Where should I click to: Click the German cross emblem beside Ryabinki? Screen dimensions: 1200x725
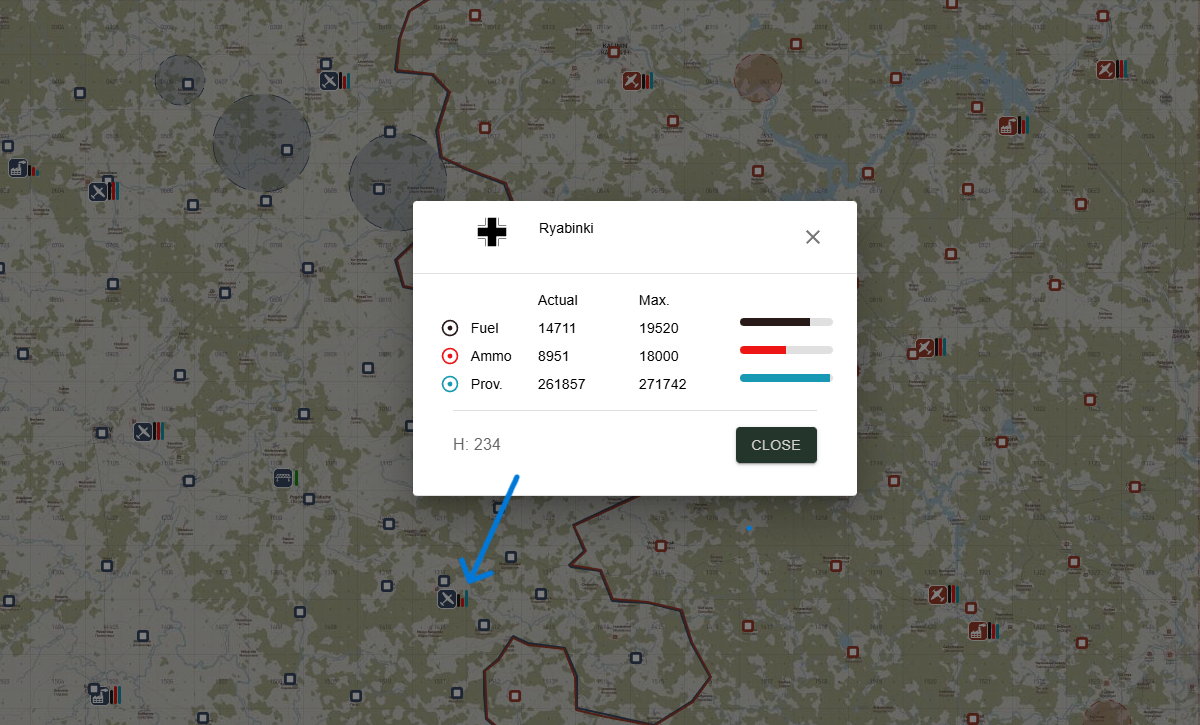point(491,232)
